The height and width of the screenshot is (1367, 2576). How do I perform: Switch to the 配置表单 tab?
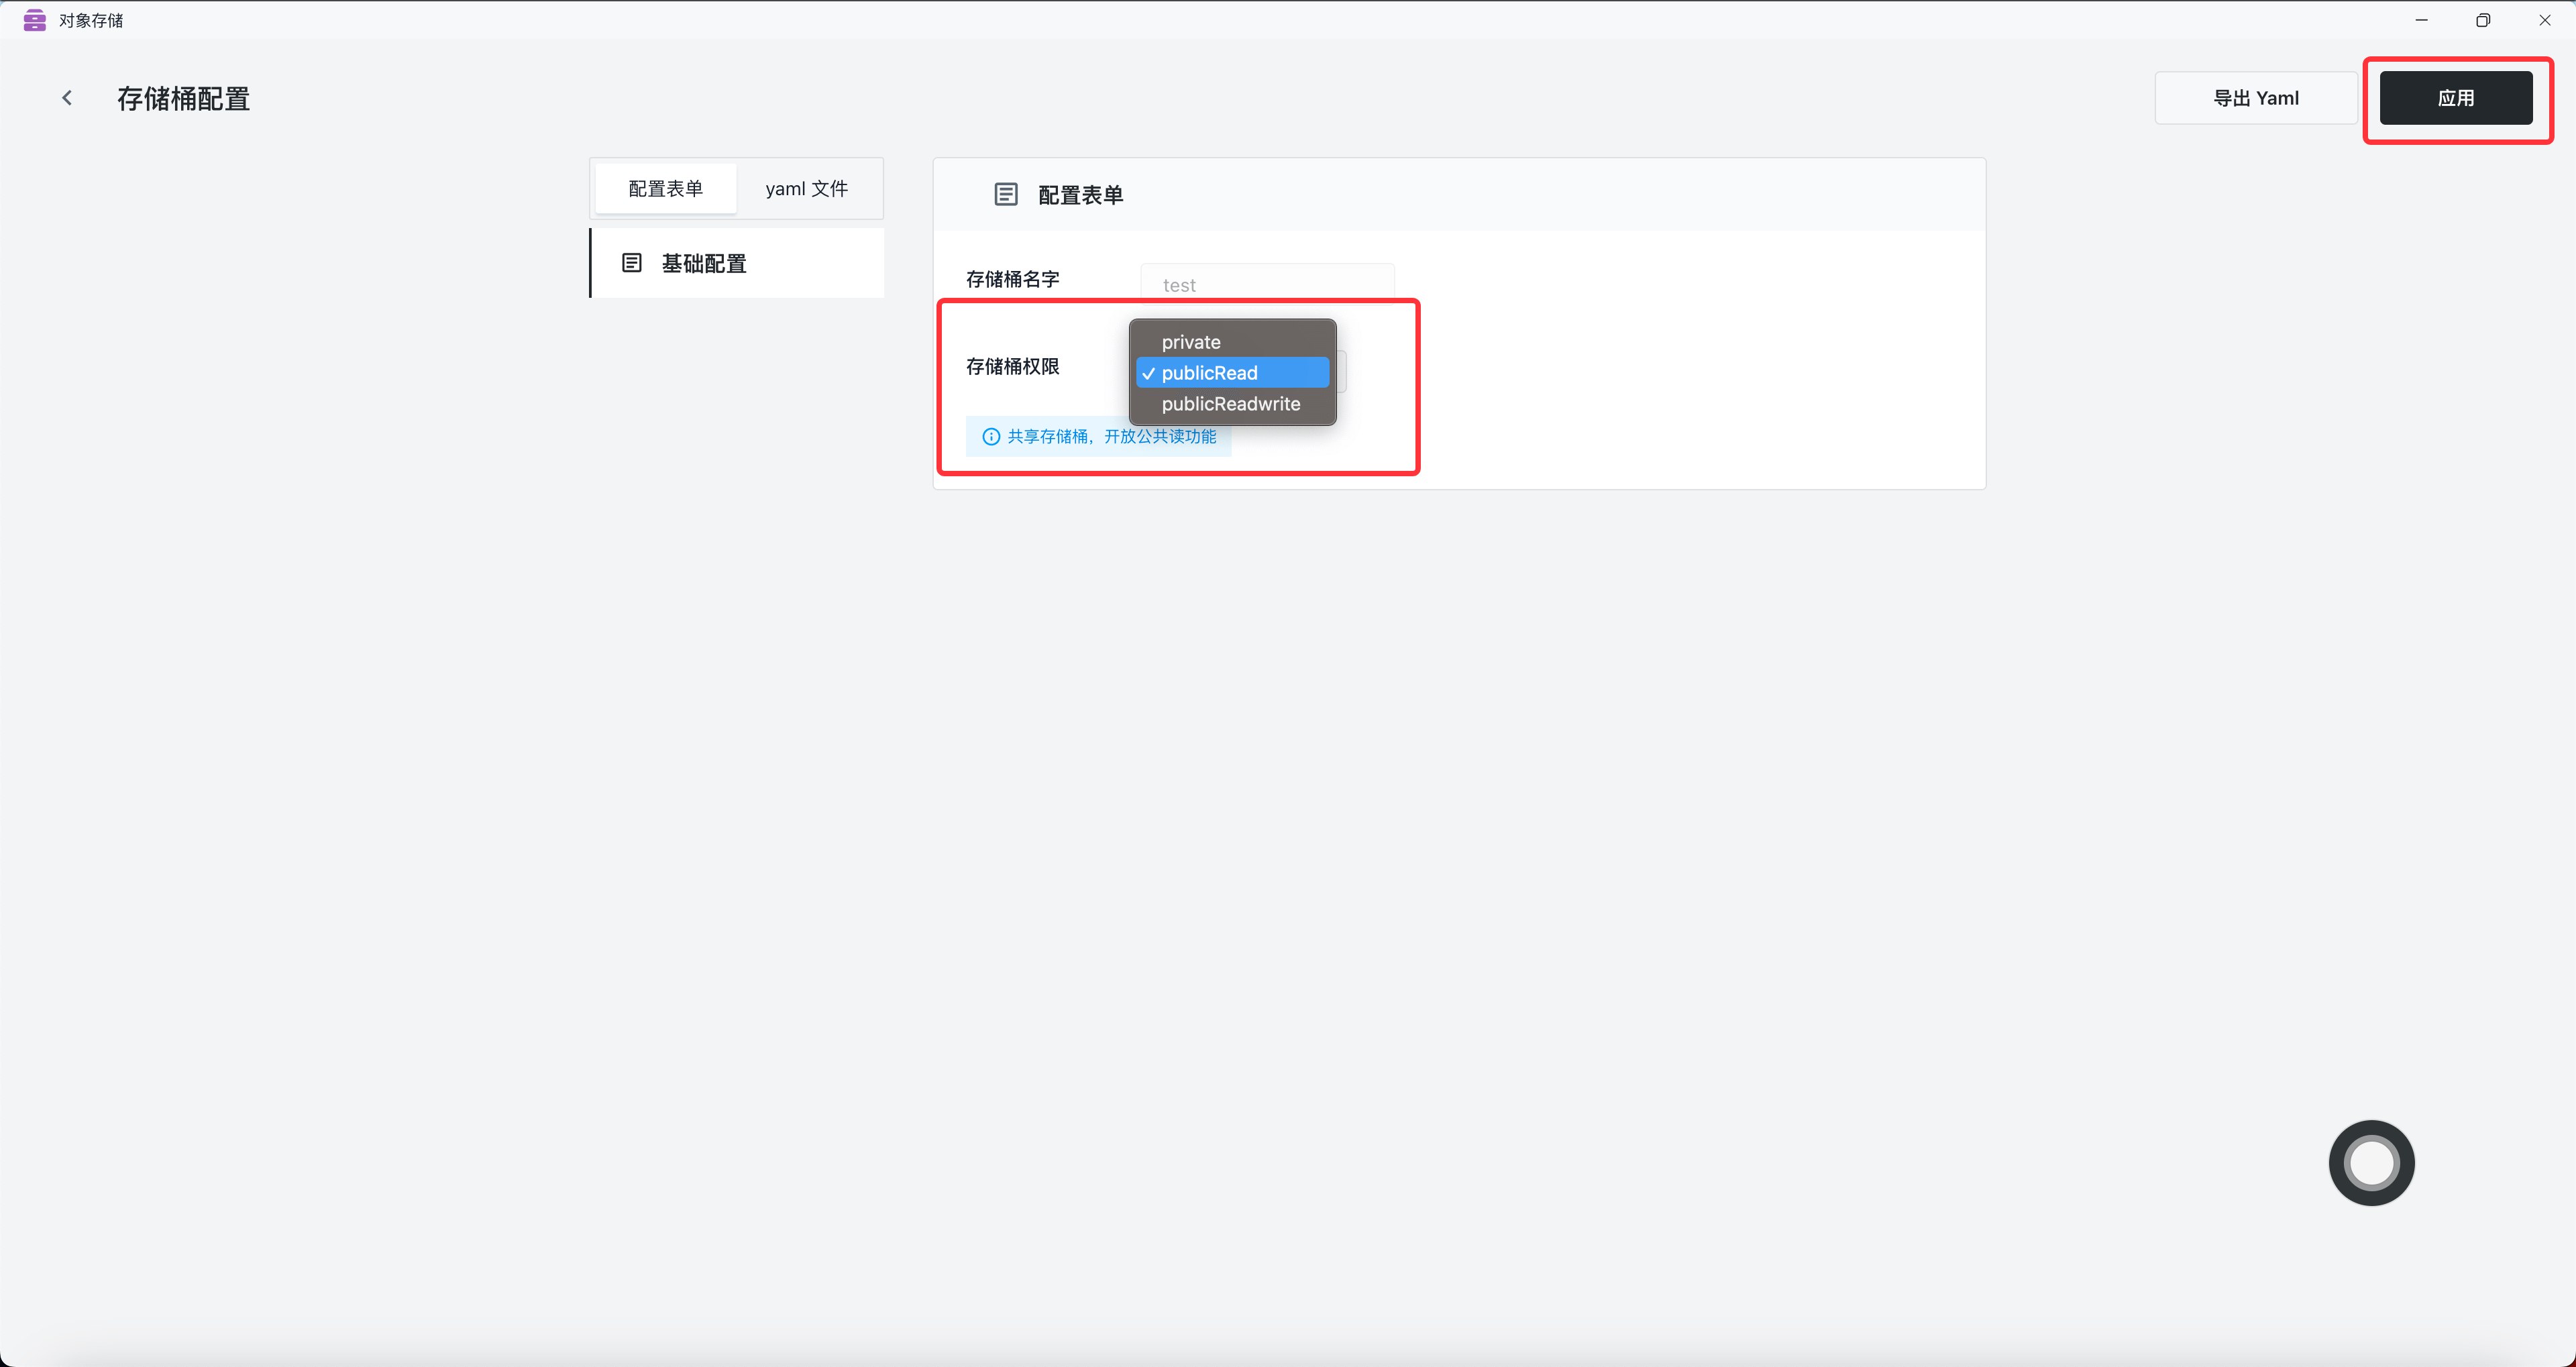(x=666, y=189)
